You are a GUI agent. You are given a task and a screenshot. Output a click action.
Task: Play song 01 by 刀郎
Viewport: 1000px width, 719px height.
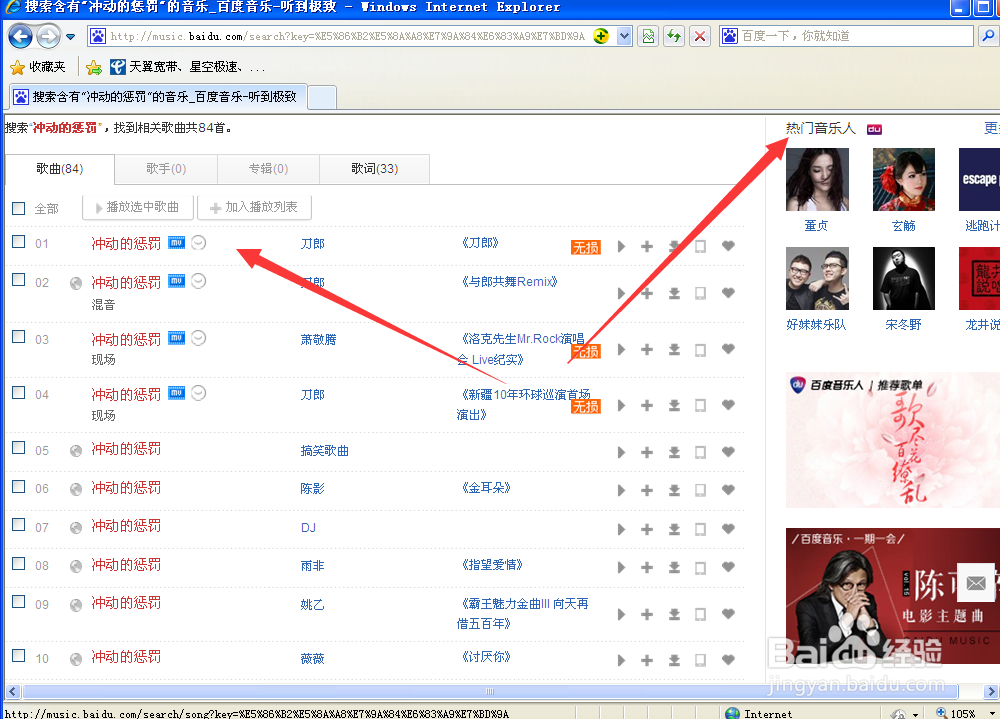click(621, 246)
